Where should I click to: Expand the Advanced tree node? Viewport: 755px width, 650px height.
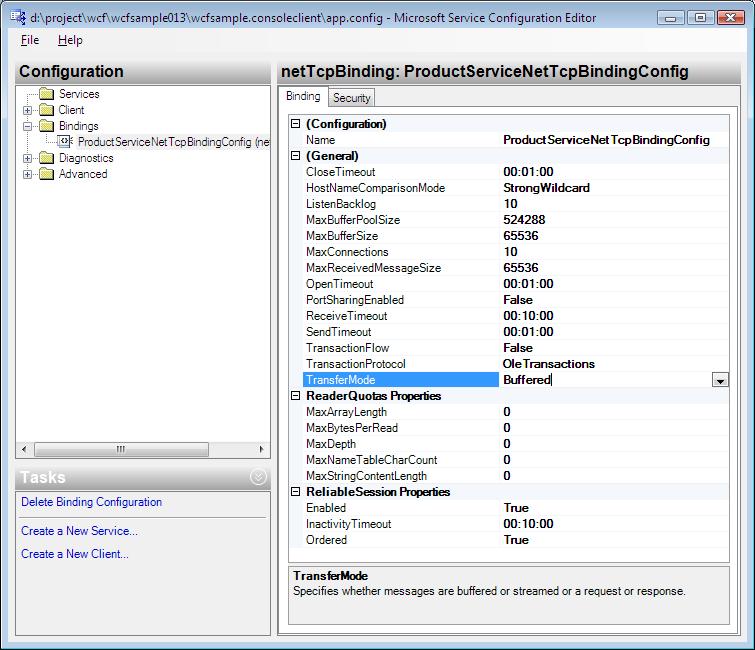(27, 174)
